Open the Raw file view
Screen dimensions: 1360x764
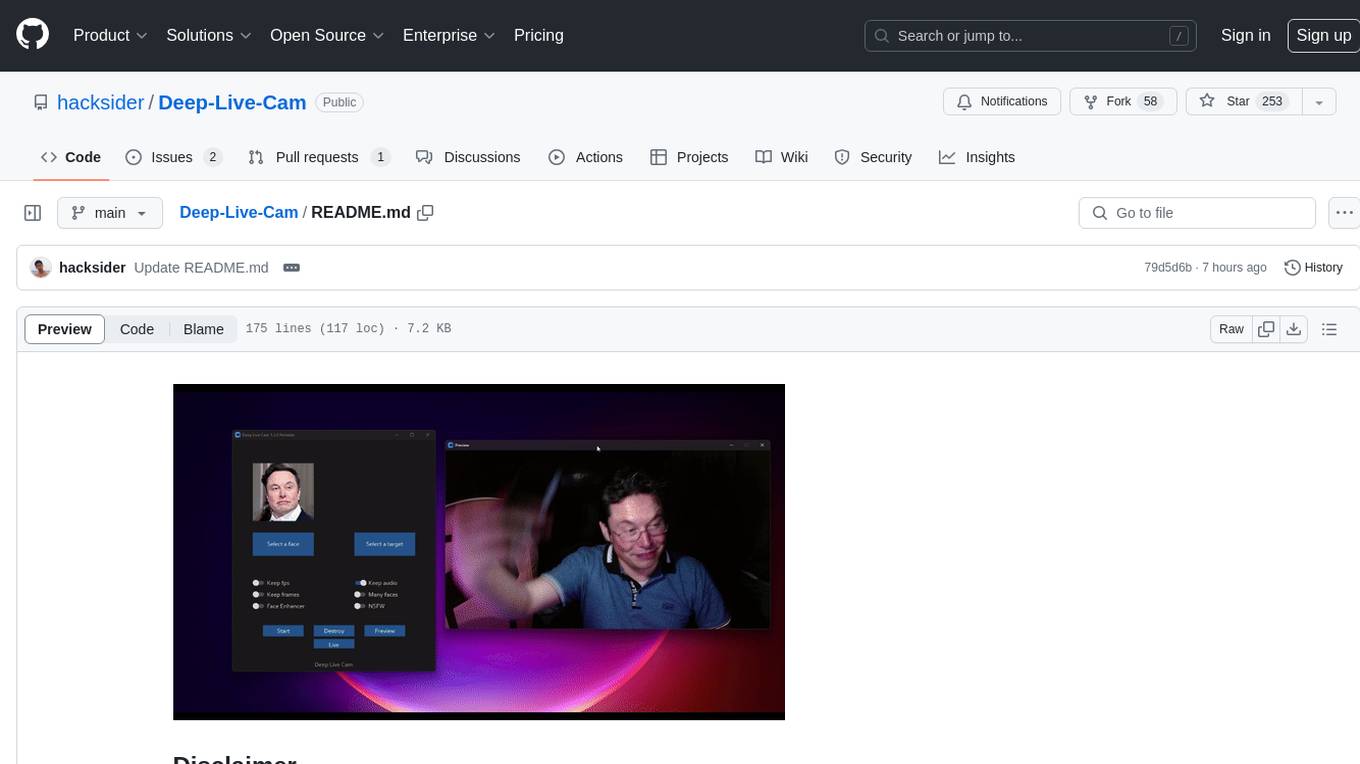[1231, 329]
